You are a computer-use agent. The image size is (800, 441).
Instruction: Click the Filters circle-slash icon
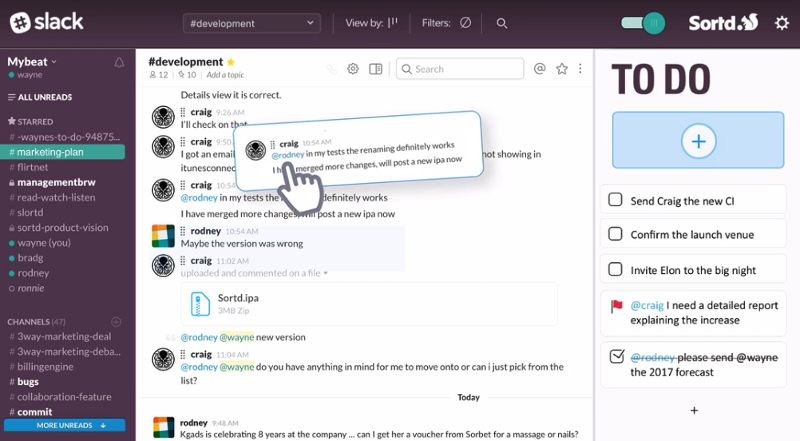tap(465, 23)
